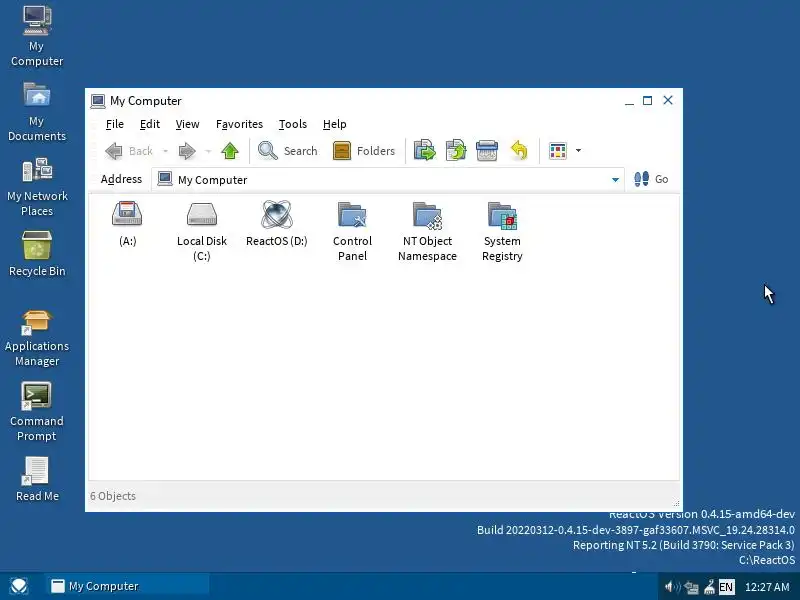Click the yellow Undo arrow icon

(x=519, y=151)
